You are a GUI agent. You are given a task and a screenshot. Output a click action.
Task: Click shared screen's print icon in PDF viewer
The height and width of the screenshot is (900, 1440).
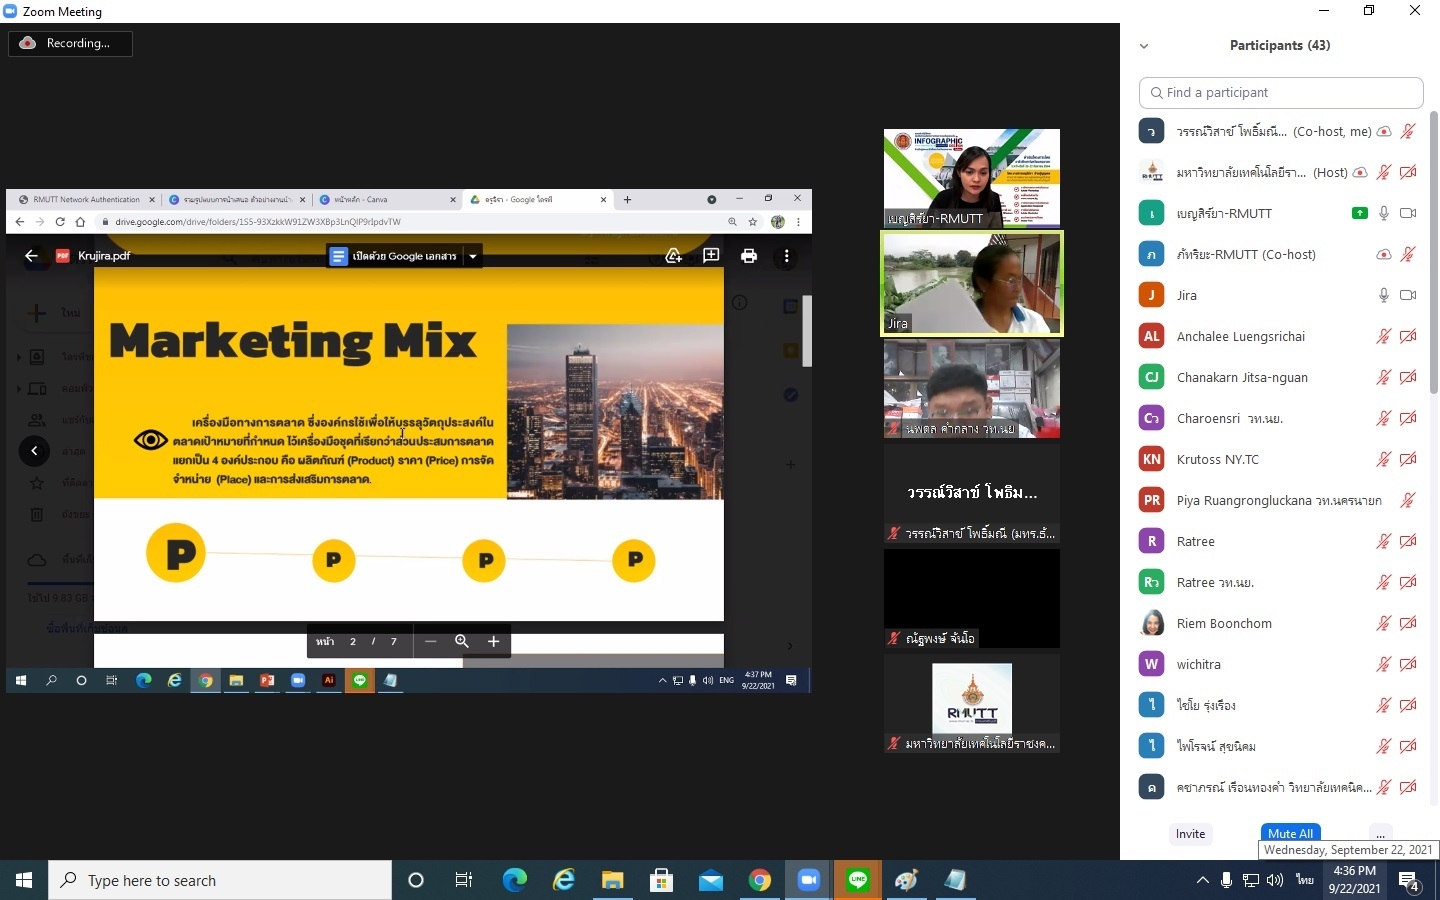(x=749, y=256)
